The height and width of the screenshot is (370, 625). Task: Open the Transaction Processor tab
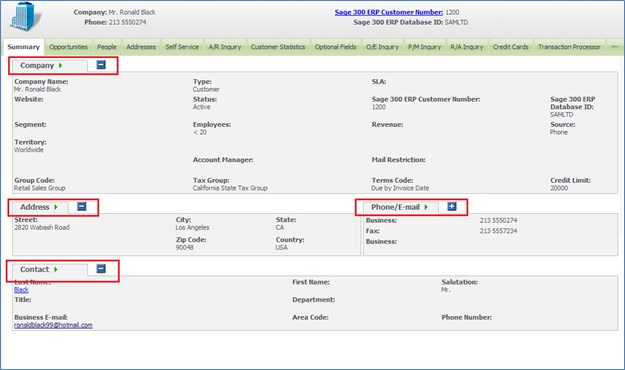569,47
